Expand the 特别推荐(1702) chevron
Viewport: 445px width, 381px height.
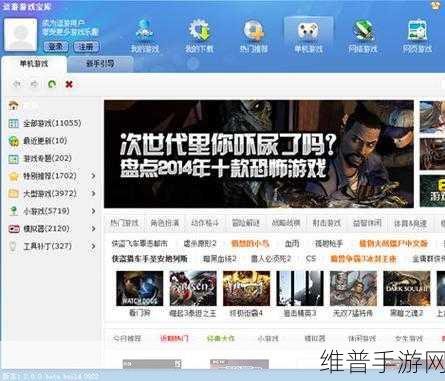(93, 176)
